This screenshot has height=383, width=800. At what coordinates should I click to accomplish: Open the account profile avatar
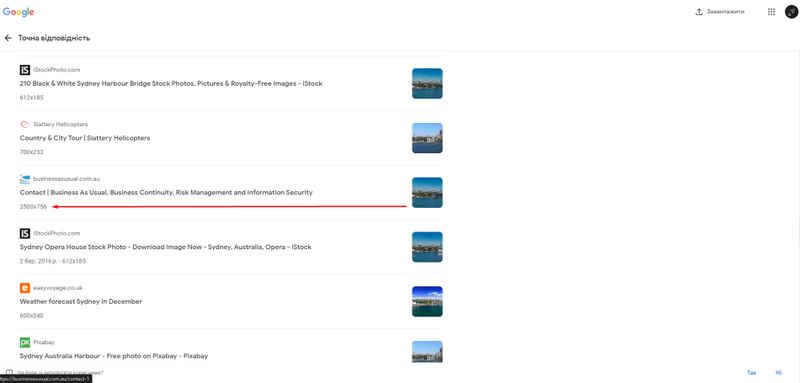tap(791, 12)
